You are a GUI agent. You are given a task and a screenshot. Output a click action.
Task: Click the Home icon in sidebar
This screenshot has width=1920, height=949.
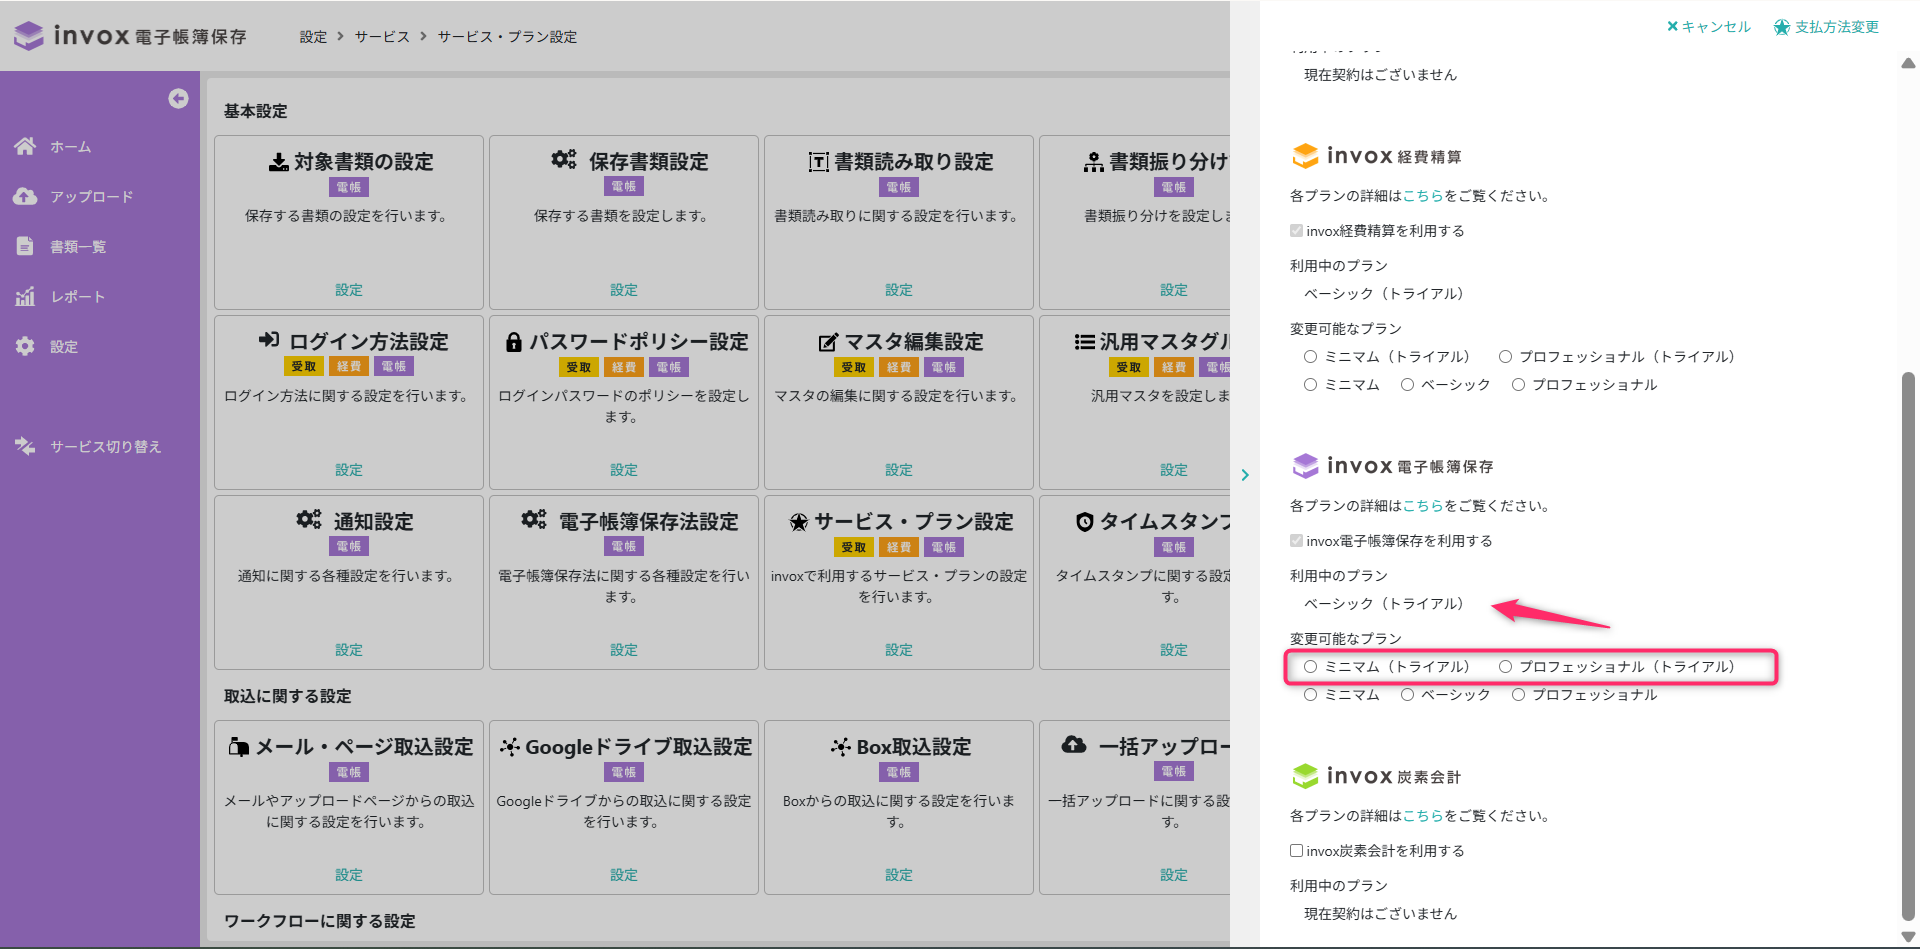(x=25, y=146)
